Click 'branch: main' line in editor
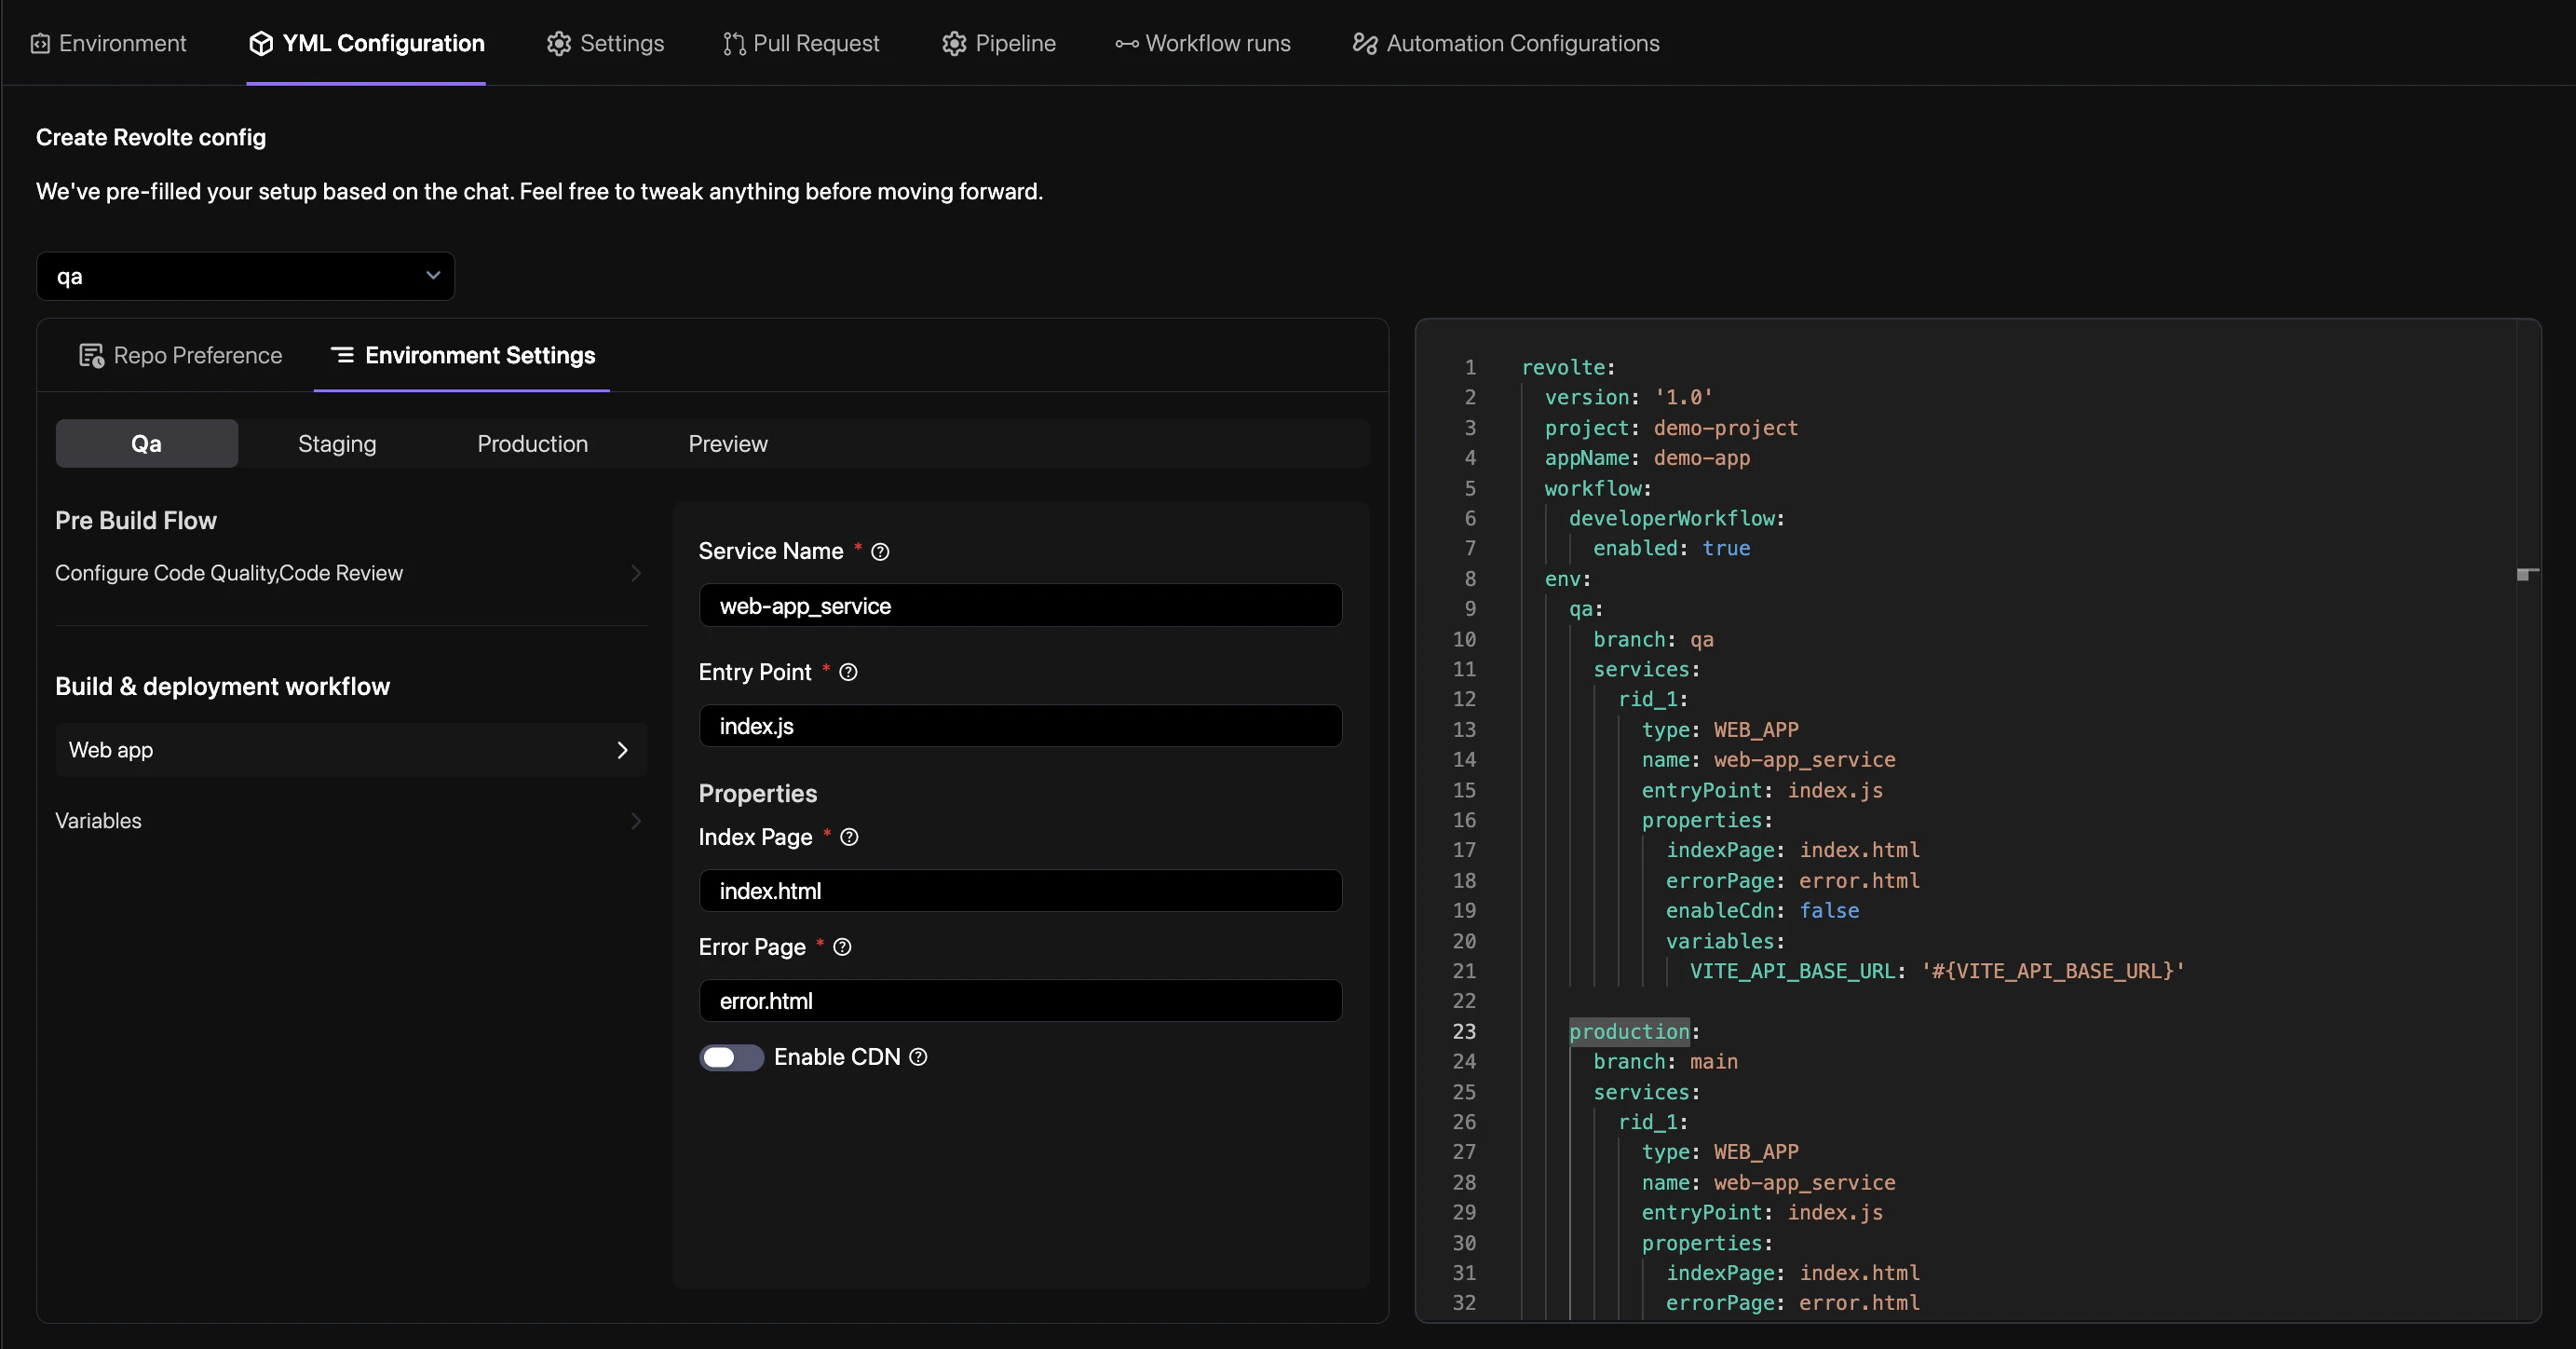This screenshot has width=2576, height=1349. pos(1665,1062)
